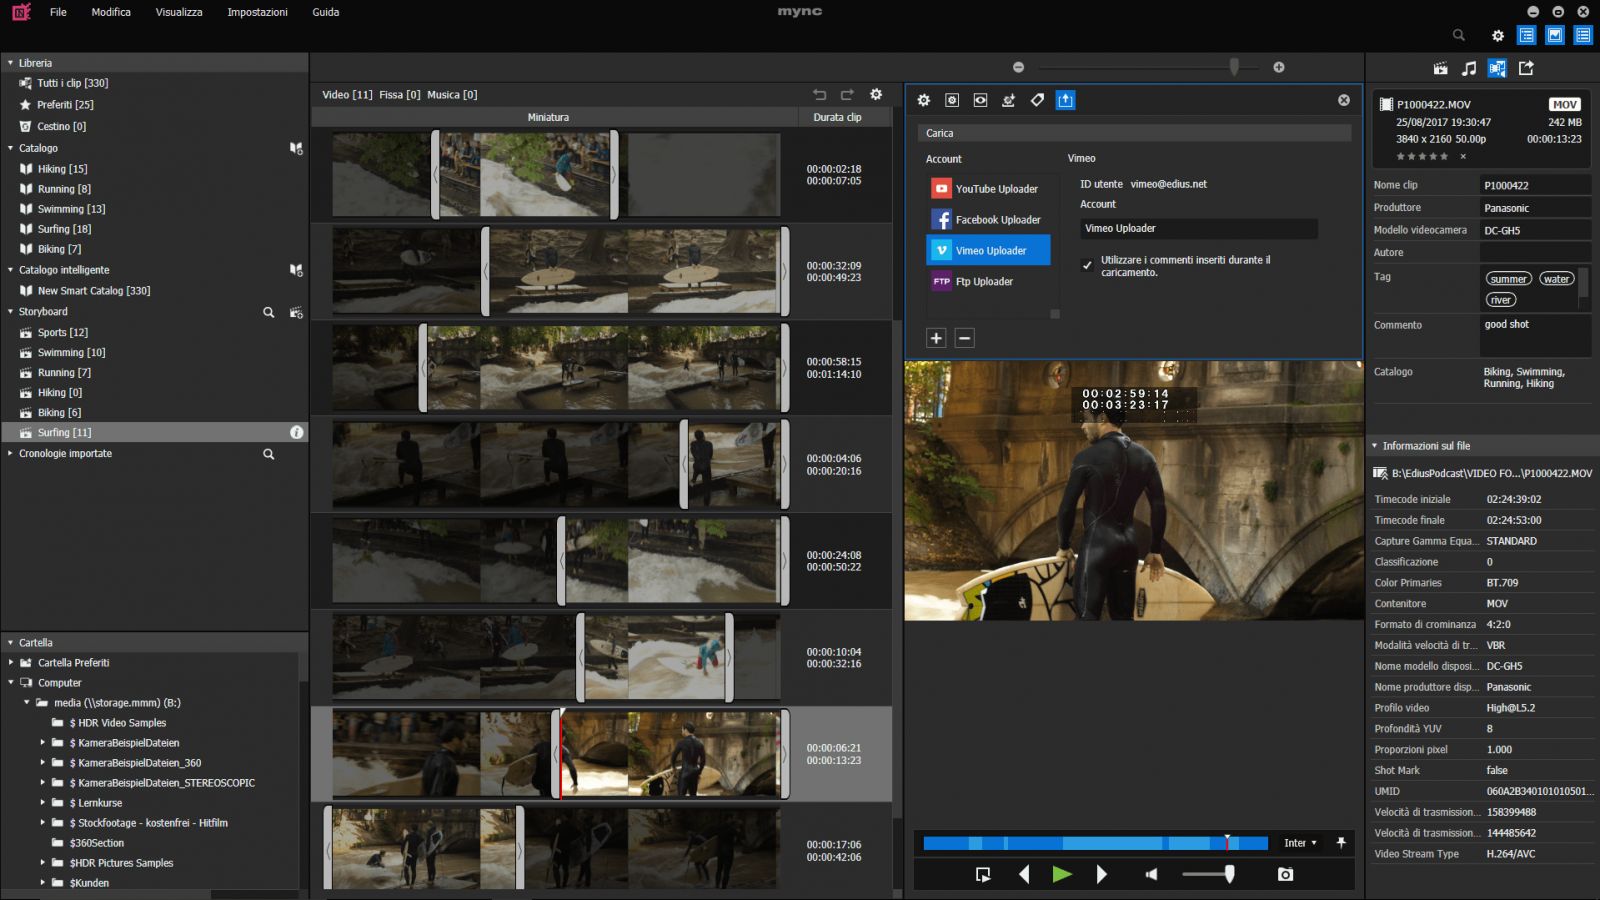Click the snapshot camera icon in player
1600x900 pixels.
[x=1285, y=874]
